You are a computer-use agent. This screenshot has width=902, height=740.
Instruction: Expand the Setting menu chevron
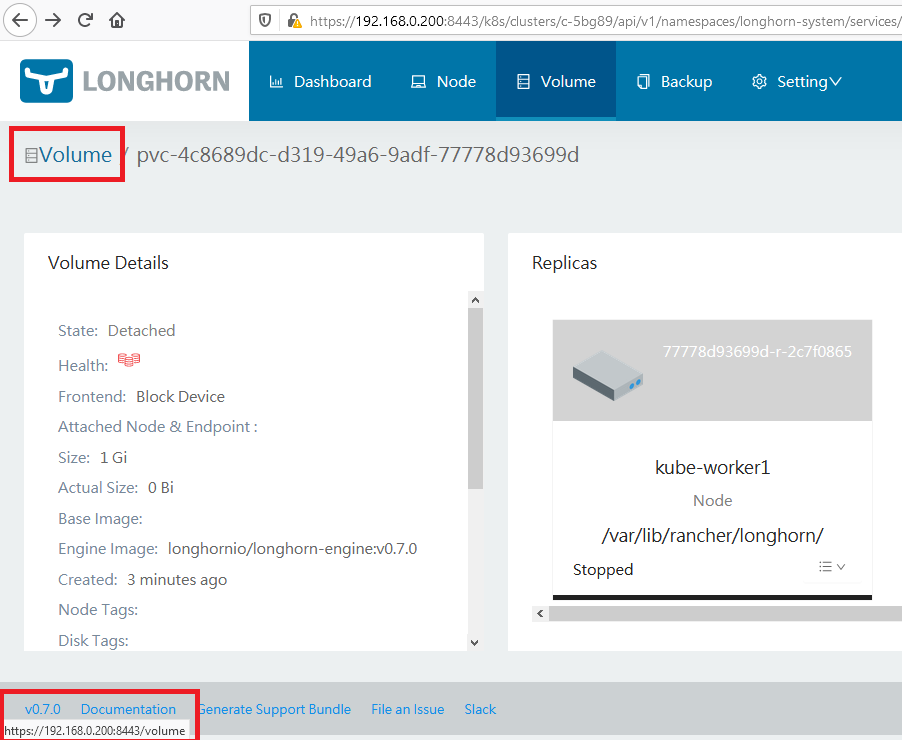[x=838, y=81]
